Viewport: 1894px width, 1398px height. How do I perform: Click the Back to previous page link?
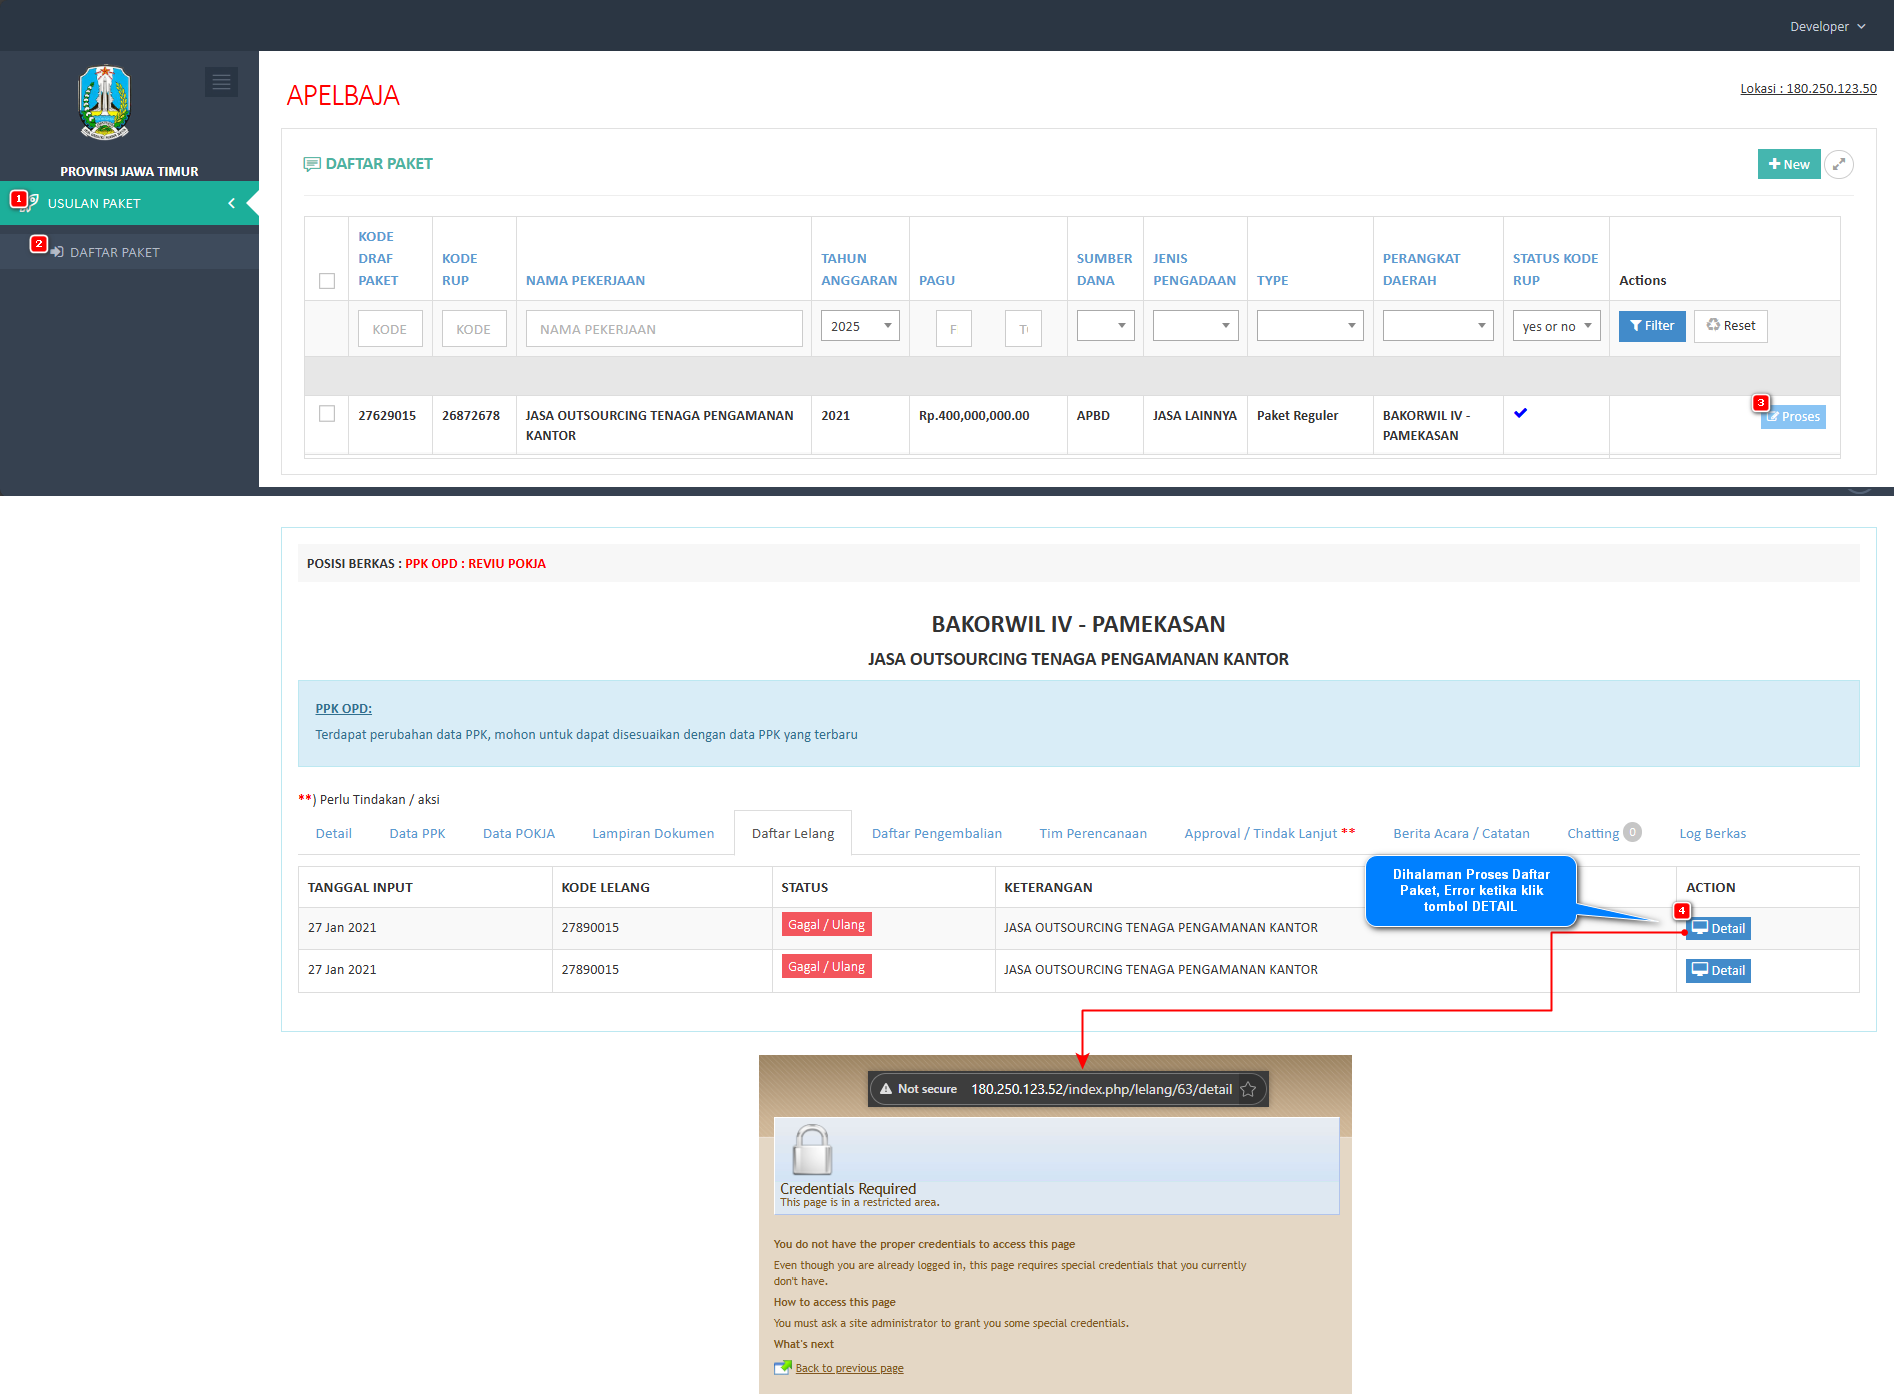[849, 1368]
